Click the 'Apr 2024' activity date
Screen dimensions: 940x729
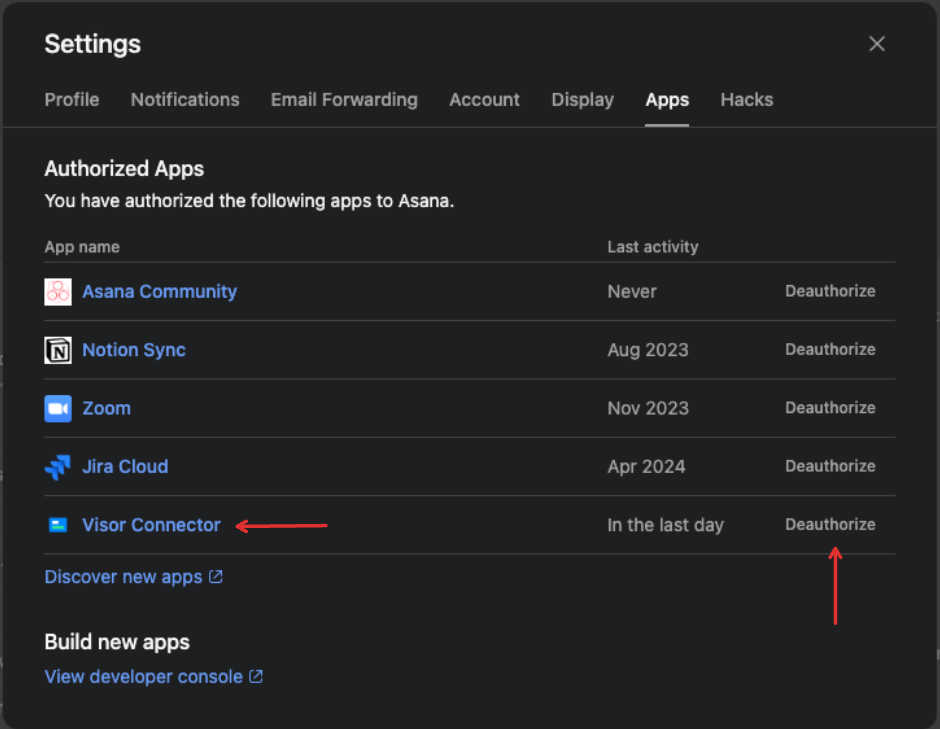tap(646, 466)
